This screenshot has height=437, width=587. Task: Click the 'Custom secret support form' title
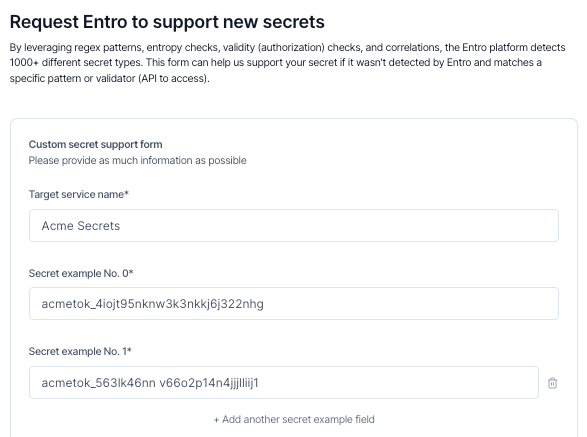(95, 144)
